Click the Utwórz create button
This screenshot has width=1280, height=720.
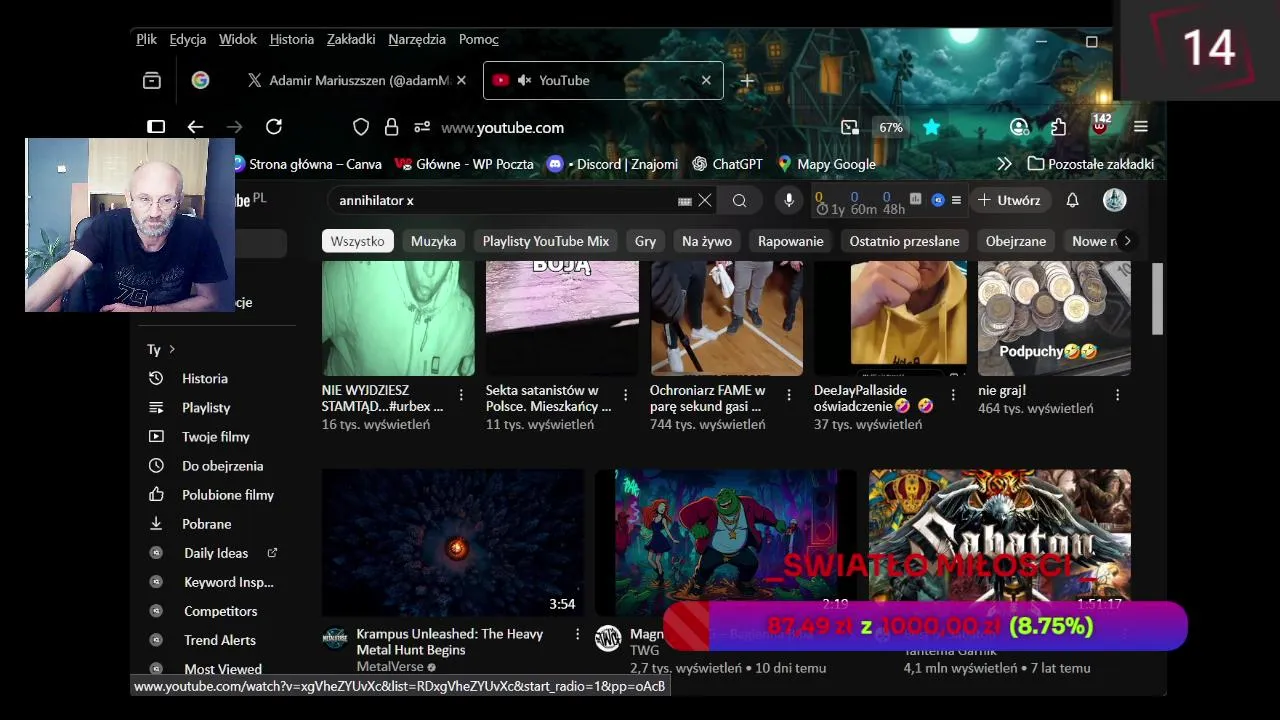[1009, 200]
